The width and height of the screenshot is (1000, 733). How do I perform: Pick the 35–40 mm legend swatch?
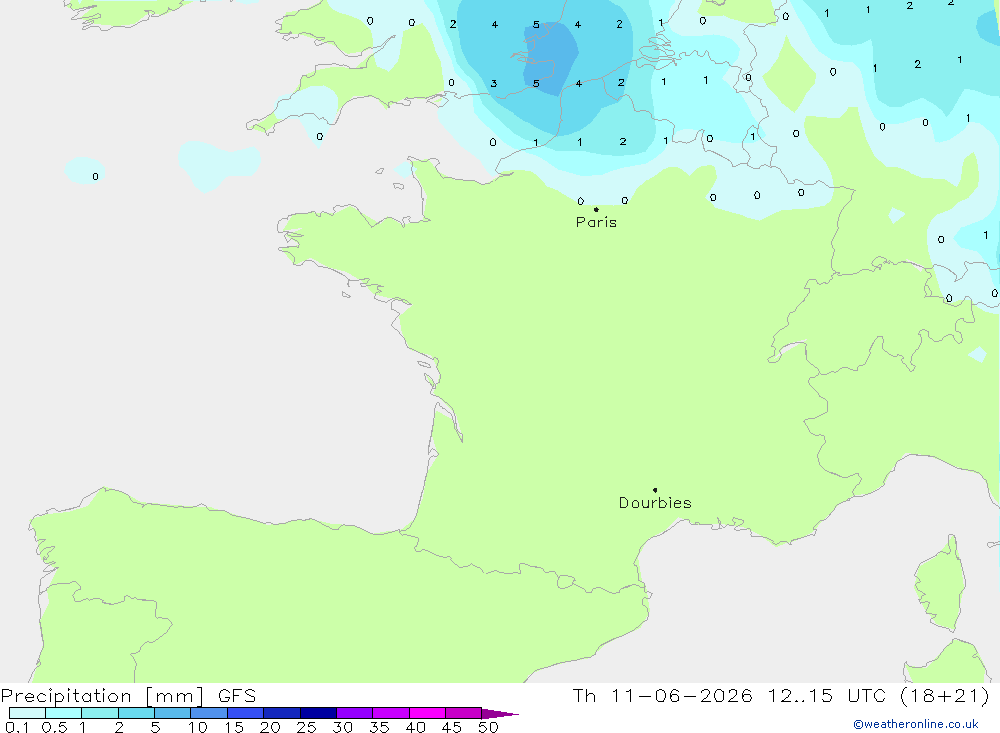click(x=390, y=713)
